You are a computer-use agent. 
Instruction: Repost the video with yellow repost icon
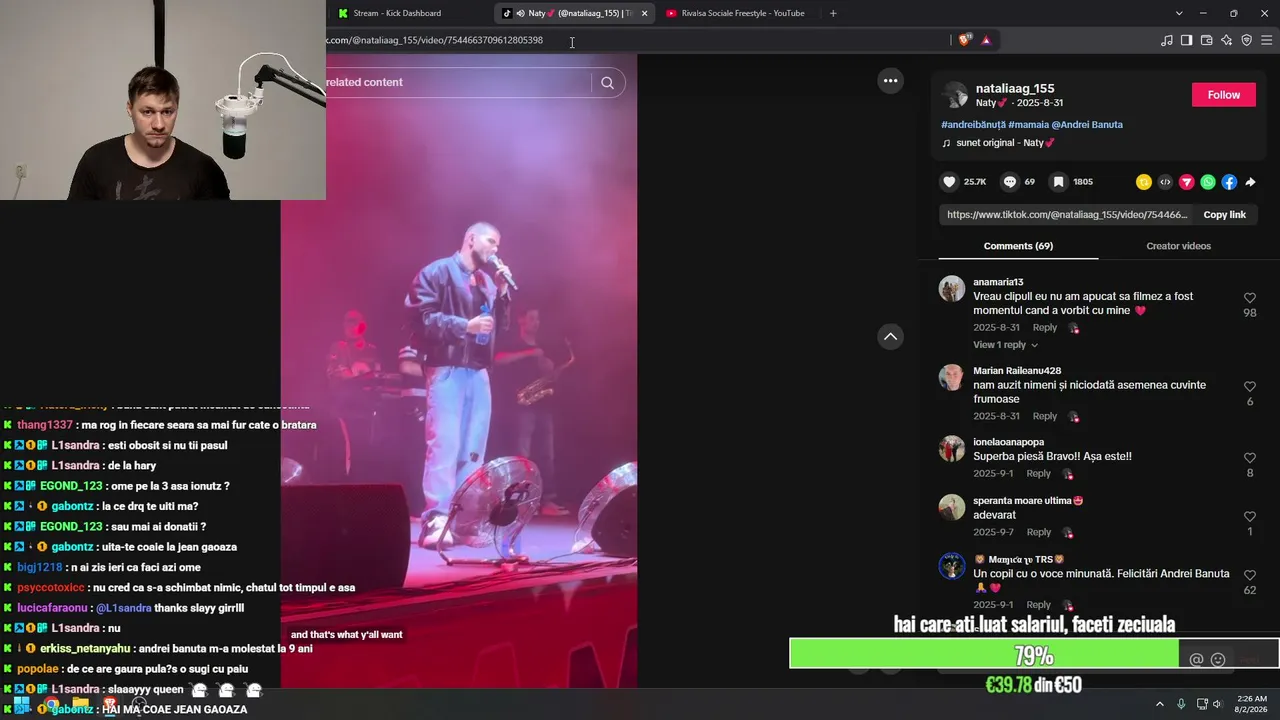point(1144,182)
